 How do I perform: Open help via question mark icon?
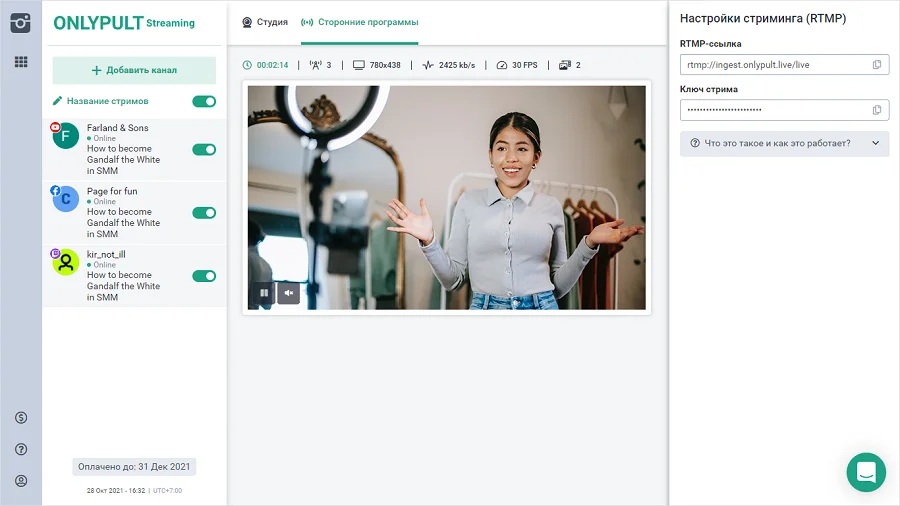[x=21, y=449]
